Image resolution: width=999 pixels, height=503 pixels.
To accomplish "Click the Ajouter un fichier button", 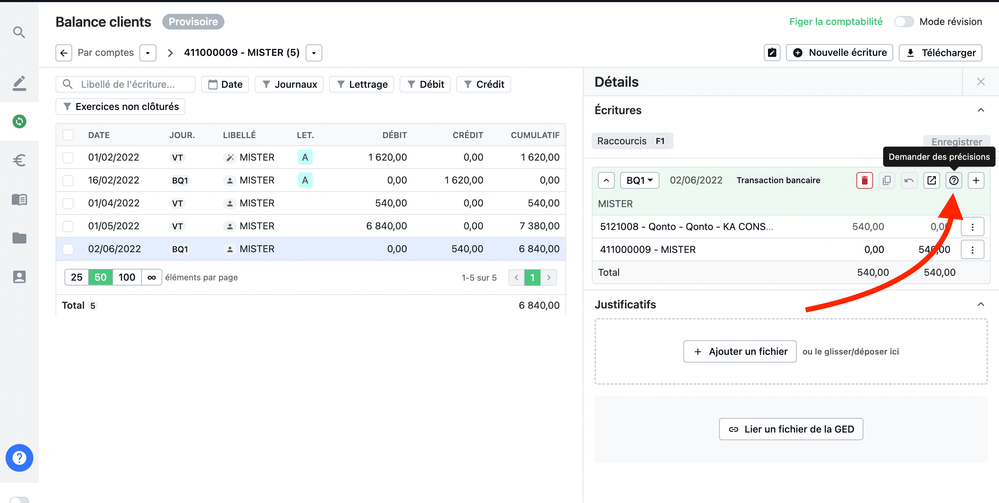I will [740, 352].
